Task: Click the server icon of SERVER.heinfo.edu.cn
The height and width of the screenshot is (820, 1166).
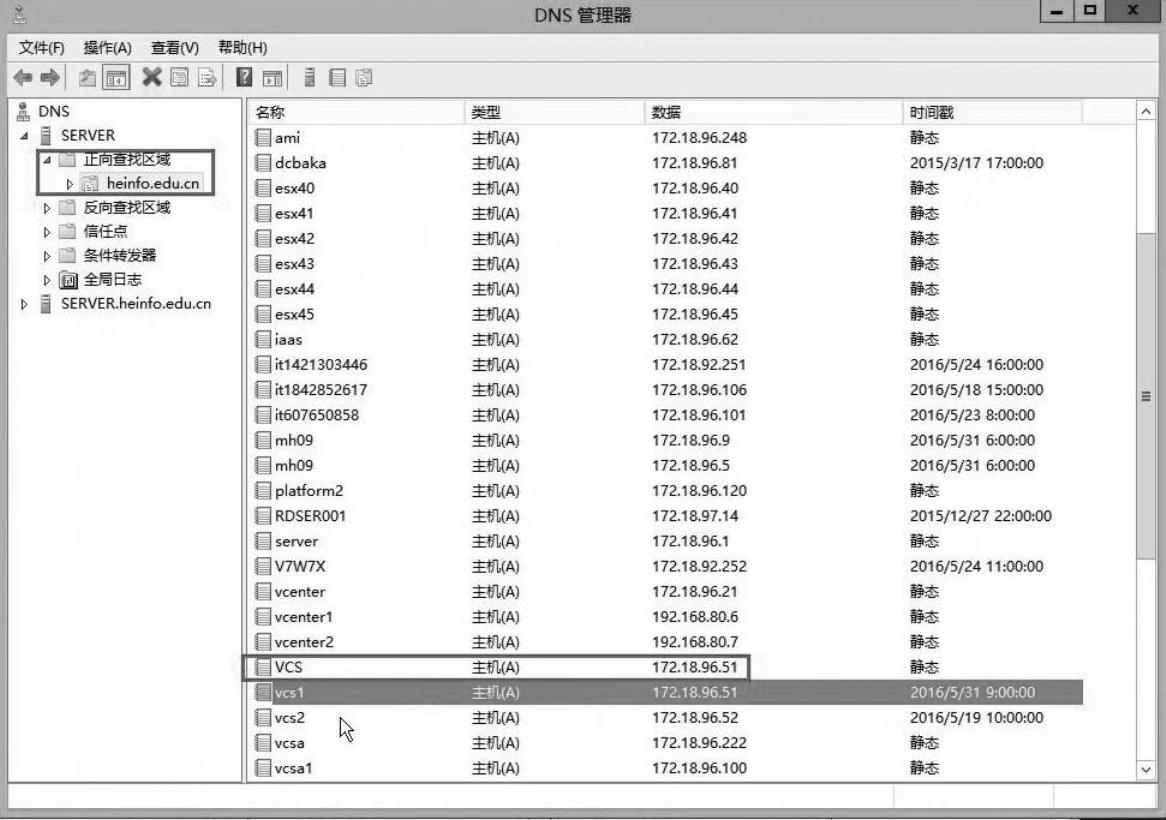Action: pyautogui.click(x=46, y=304)
